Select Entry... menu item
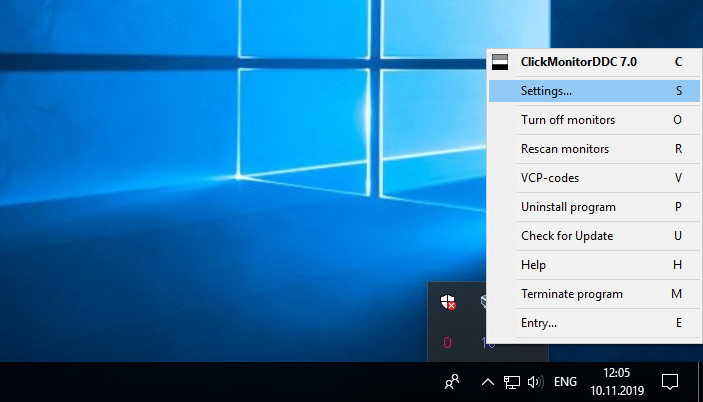Screen dimensions: 703x402 pyautogui.click(x=594, y=323)
